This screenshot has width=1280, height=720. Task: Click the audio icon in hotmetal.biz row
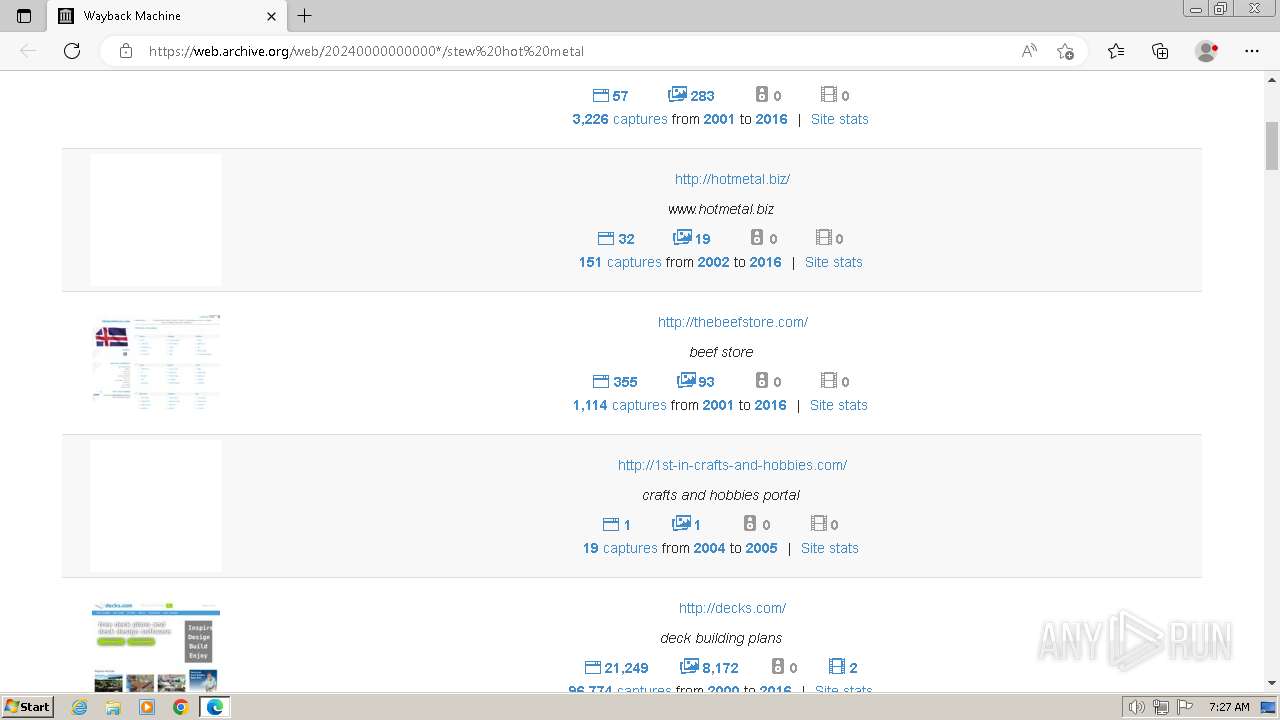tap(757, 238)
